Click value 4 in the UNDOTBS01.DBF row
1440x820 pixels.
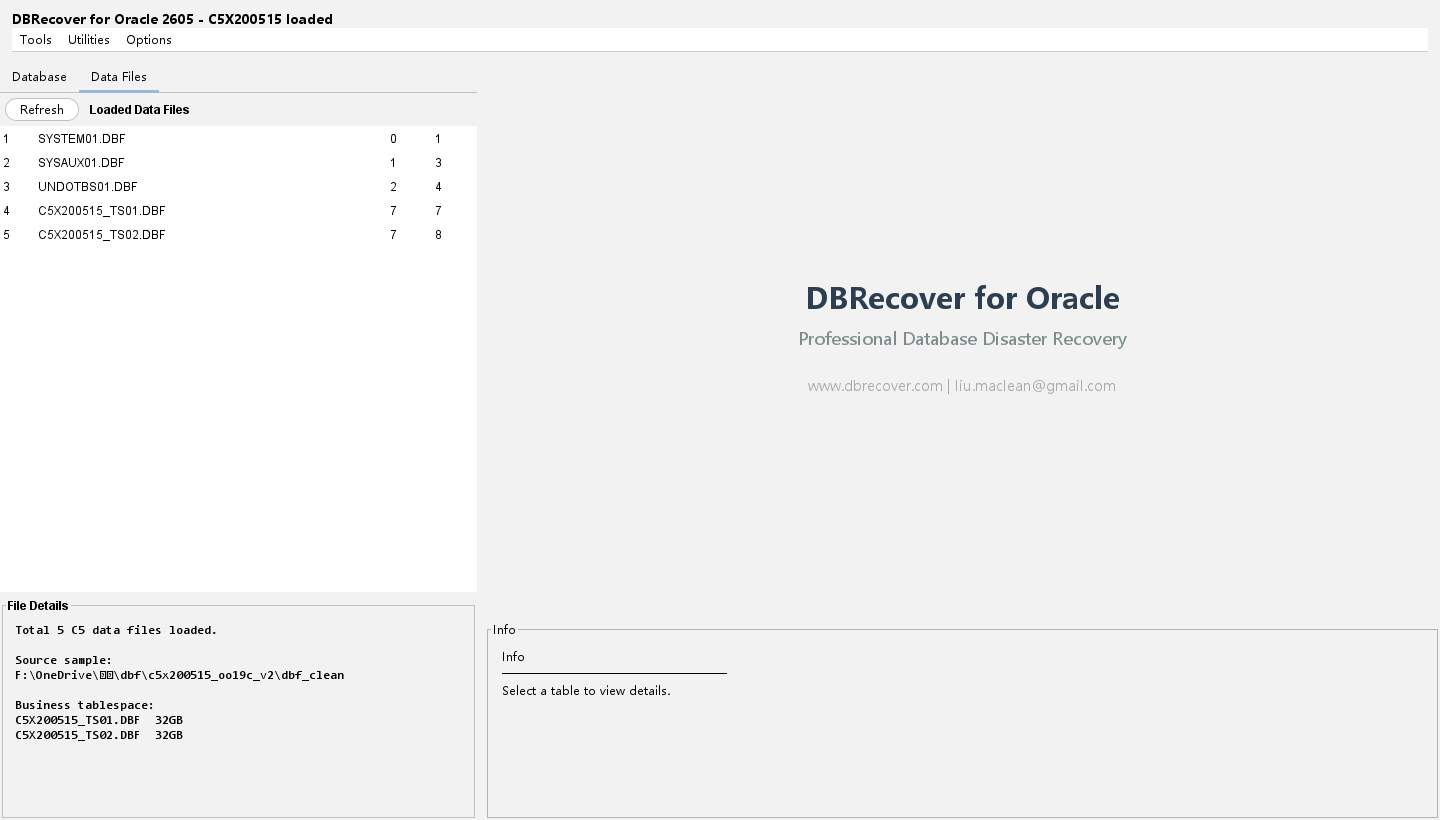pyautogui.click(x=438, y=187)
